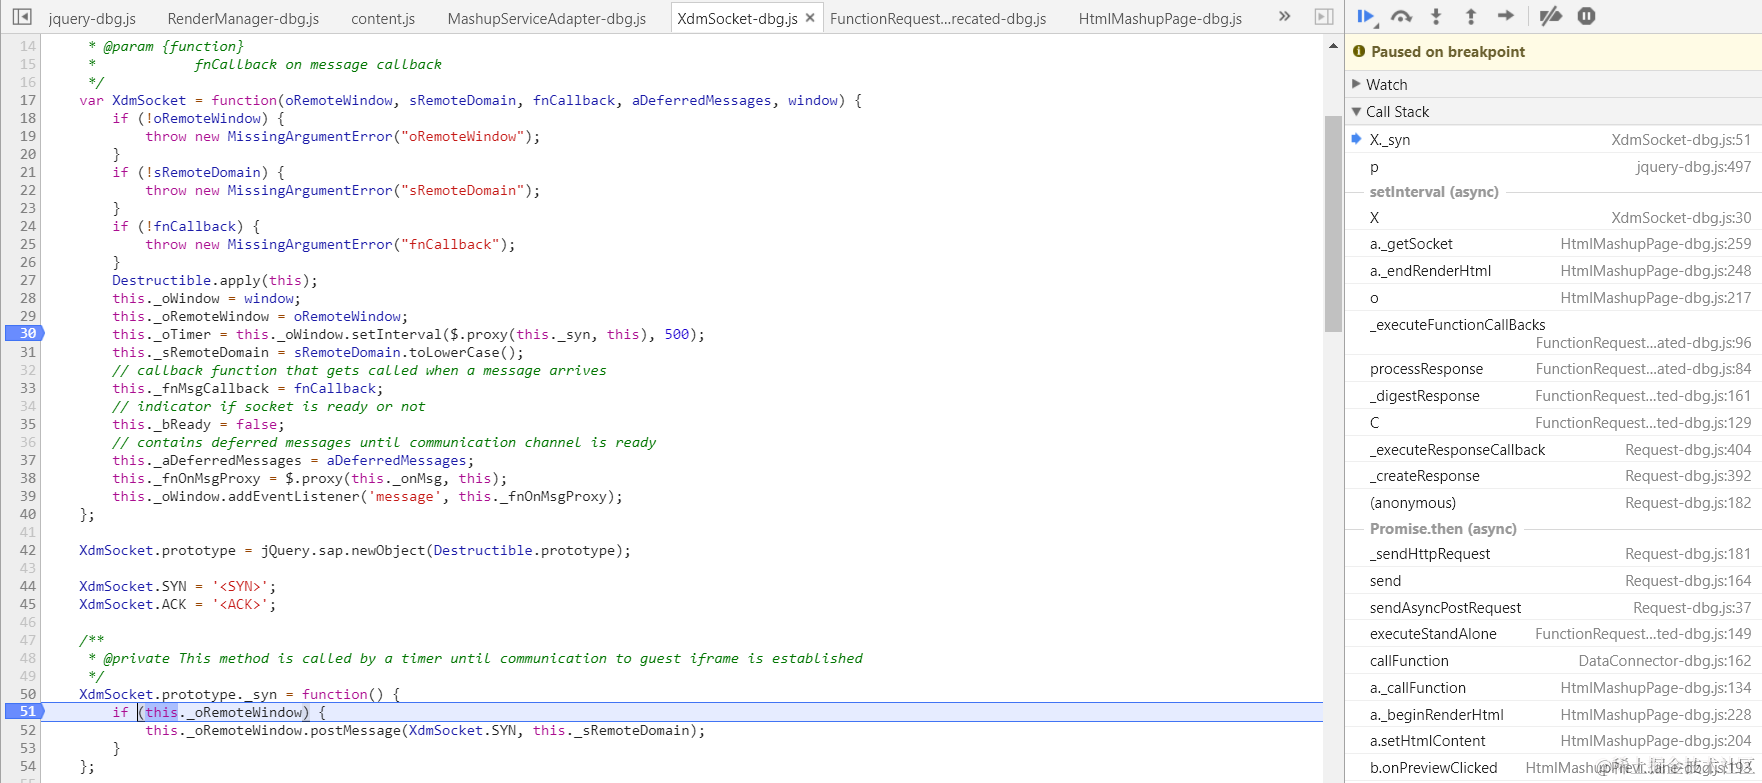Toggle the breakpoint on line 51

pos(24,712)
